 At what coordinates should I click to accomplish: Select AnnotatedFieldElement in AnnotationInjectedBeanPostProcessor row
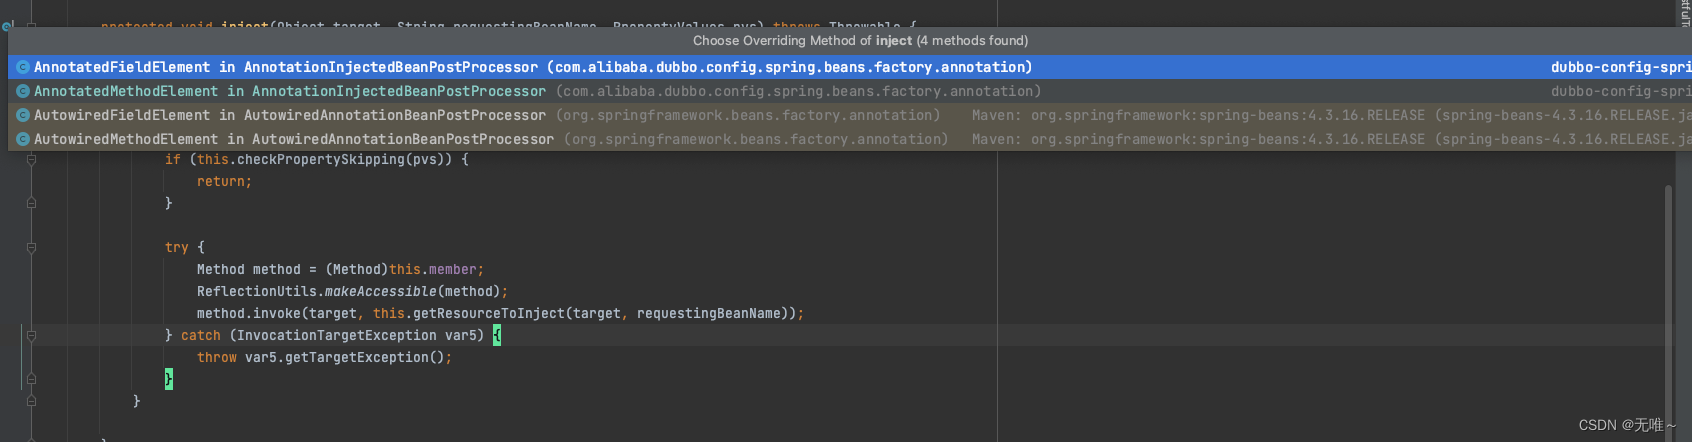click(x=850, y=67)
